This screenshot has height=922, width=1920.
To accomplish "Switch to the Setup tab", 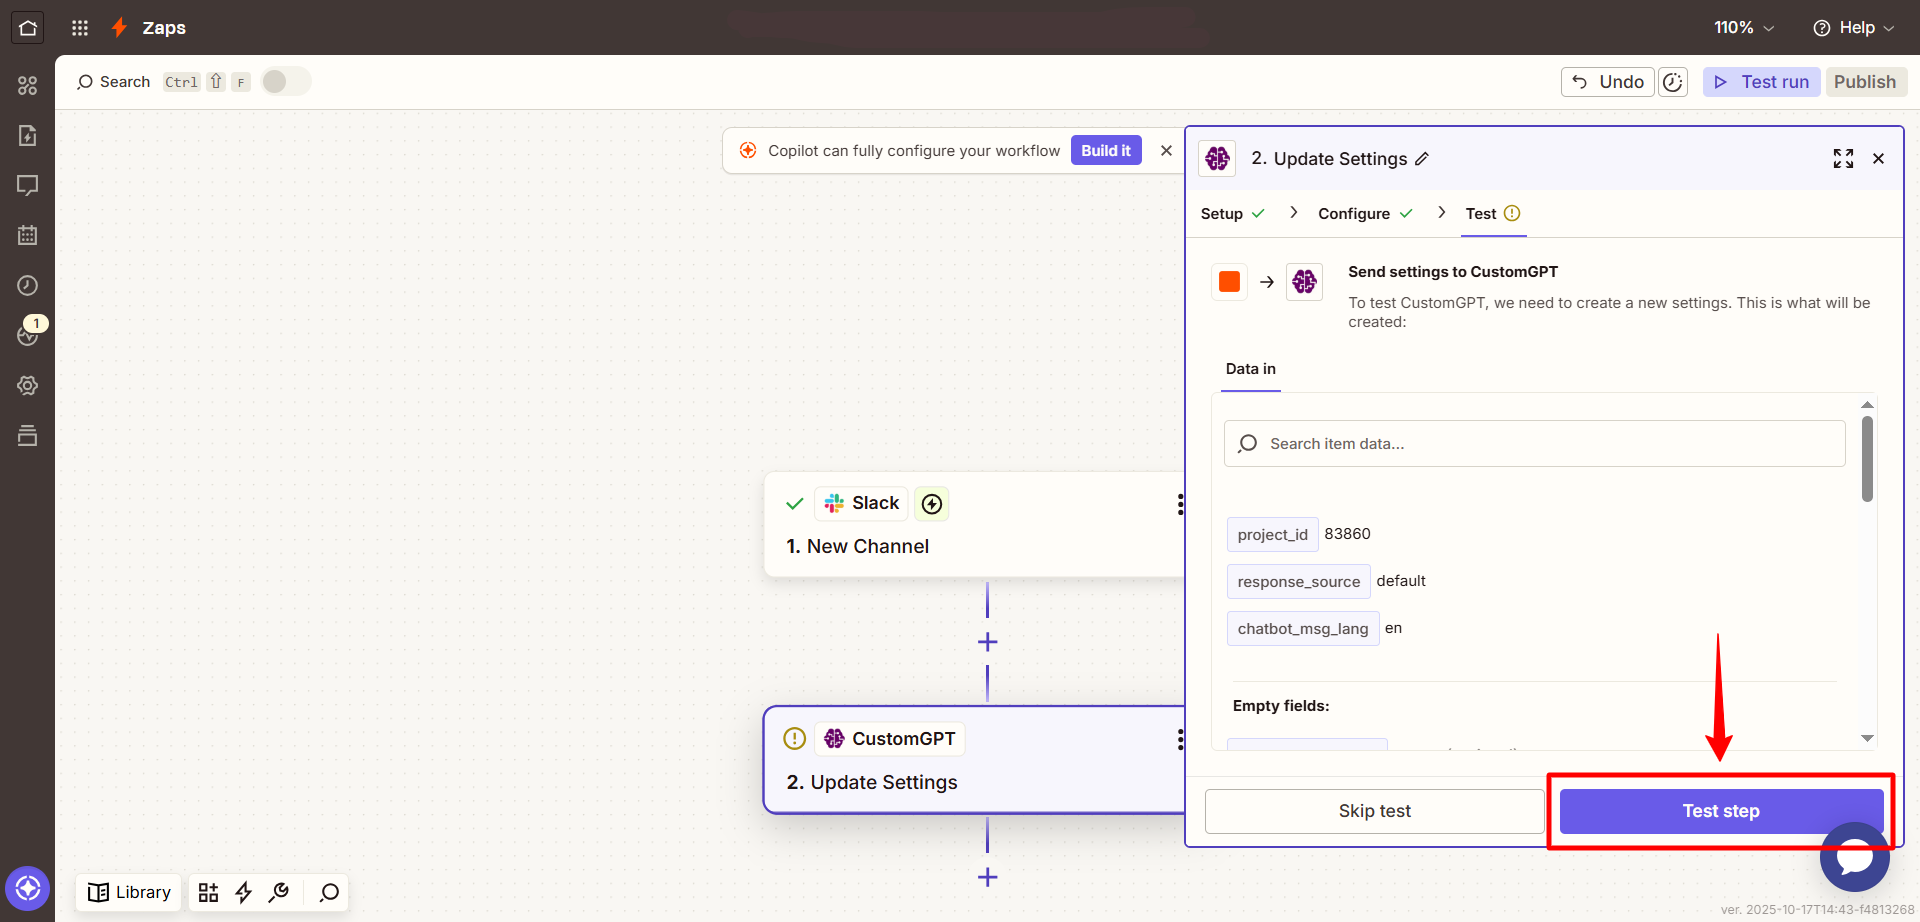I will [1232, 214].
